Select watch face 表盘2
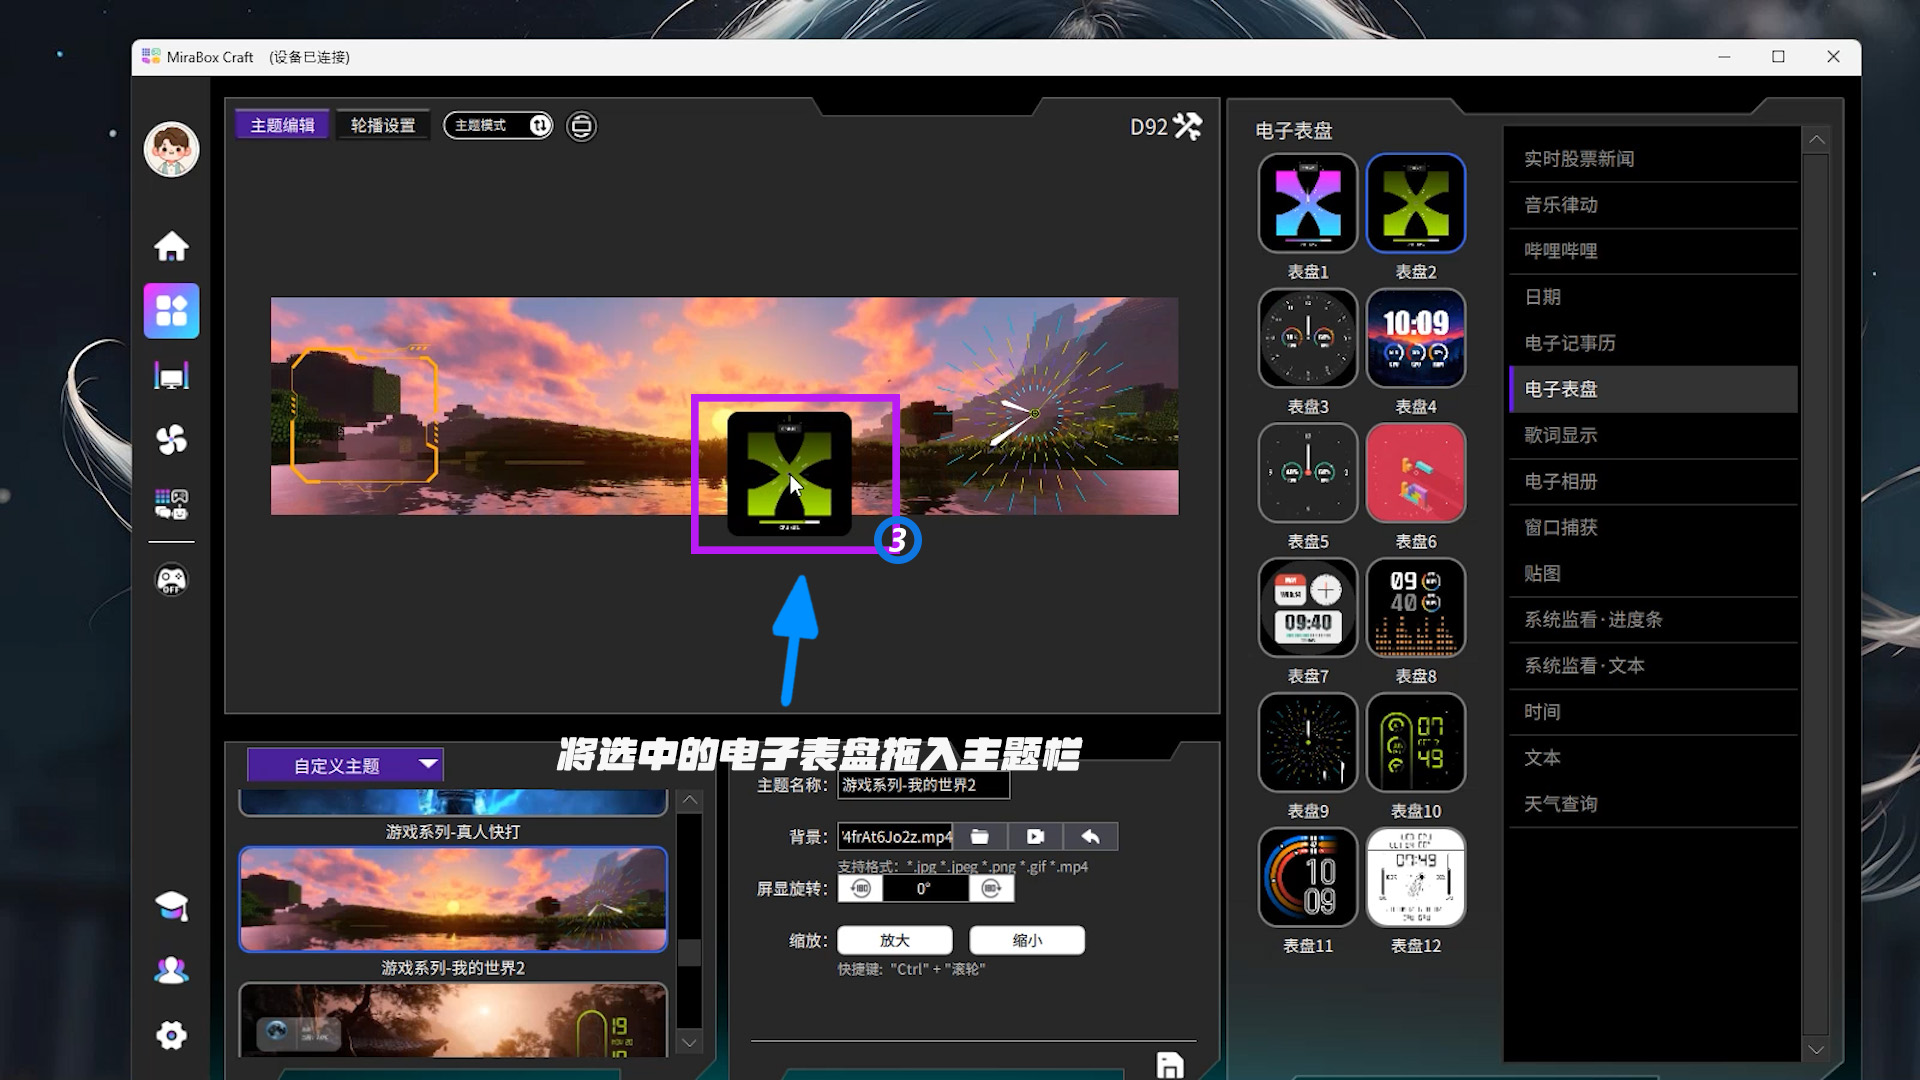1920x1080 pixels. tap(1416, 203)
